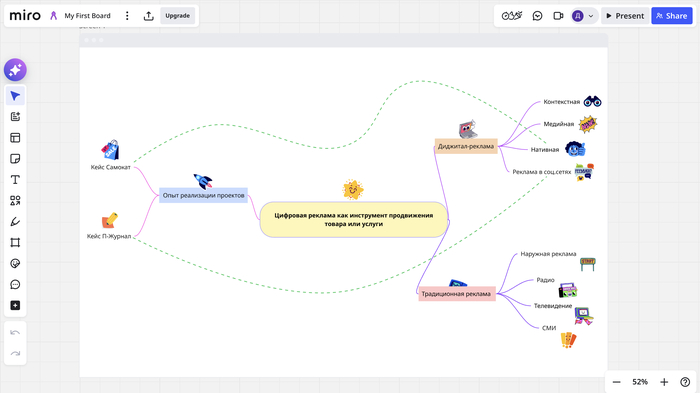The image size is (700, 393).
Task: Select the Text tool
Action: (x=15, y=180)
